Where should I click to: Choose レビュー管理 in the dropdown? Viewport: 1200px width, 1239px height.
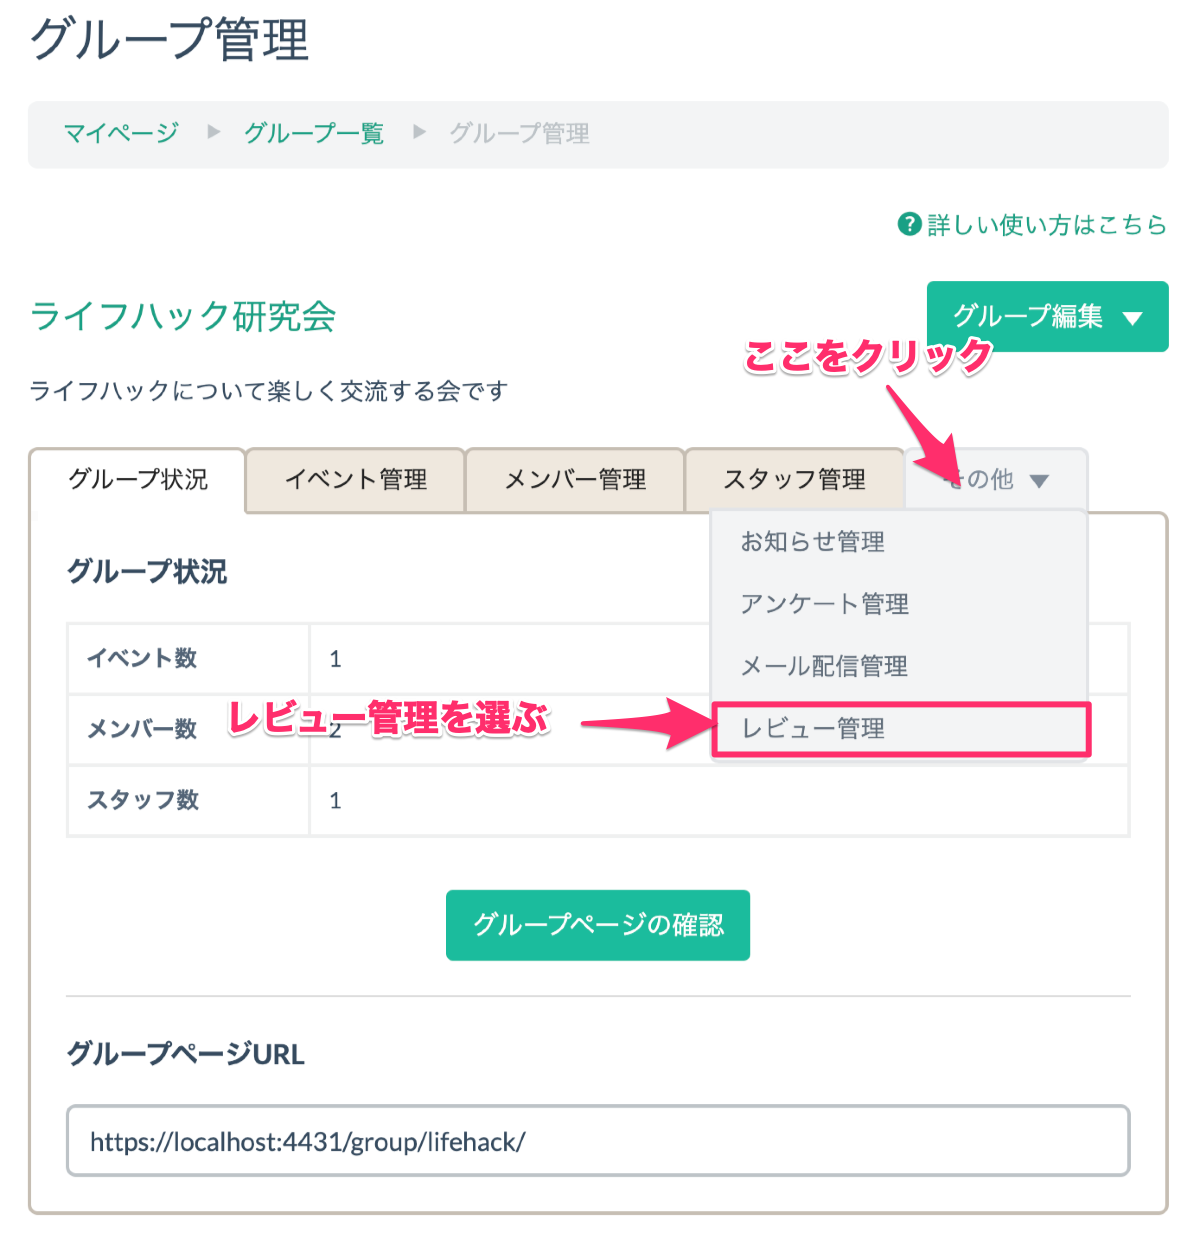click(x=812, y=729)
